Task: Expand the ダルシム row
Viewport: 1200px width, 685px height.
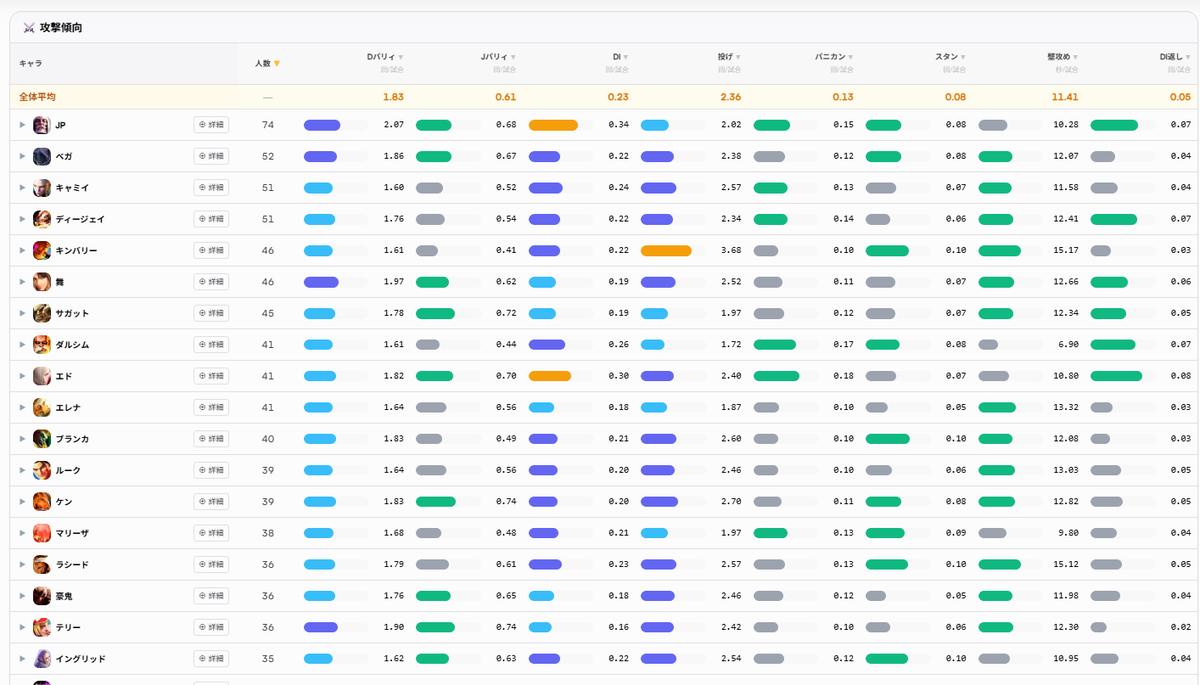Action: [22, 345]
